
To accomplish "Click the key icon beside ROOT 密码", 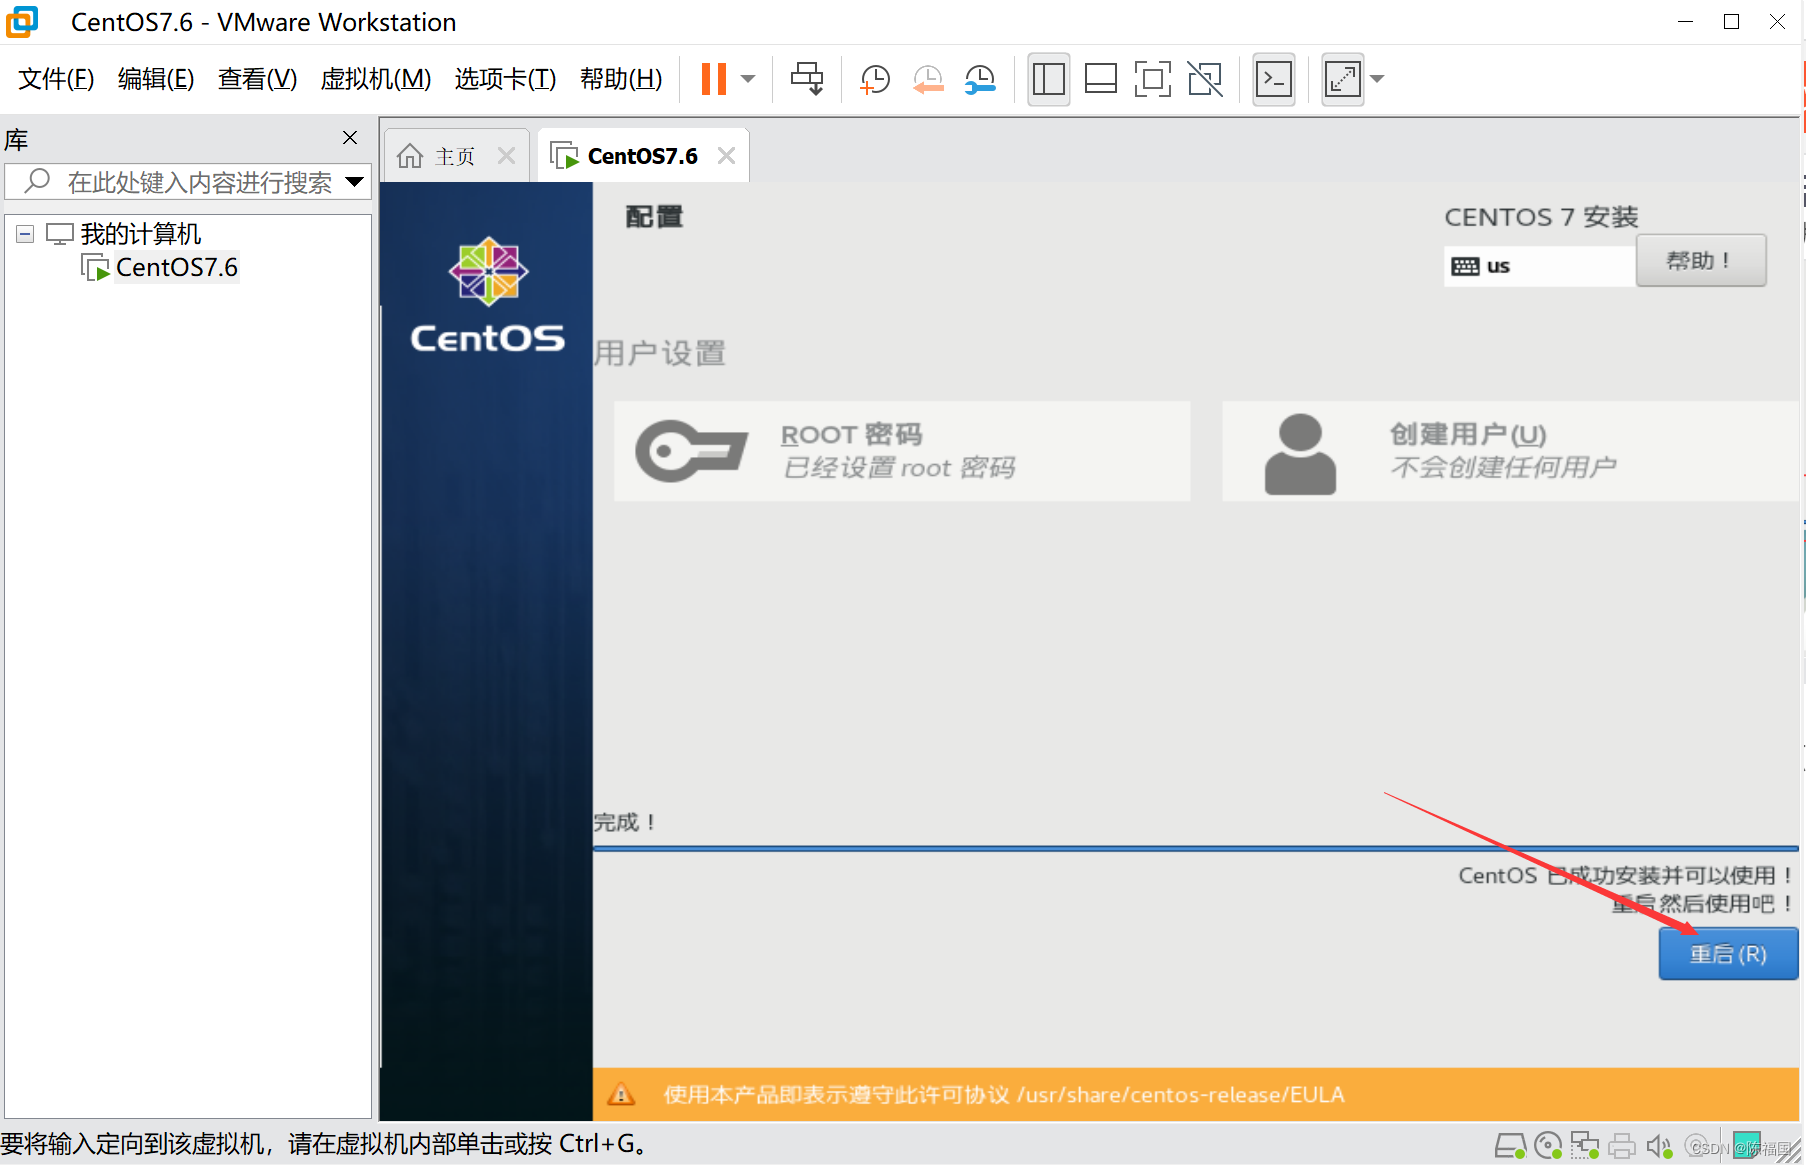I will pos(691,451).
